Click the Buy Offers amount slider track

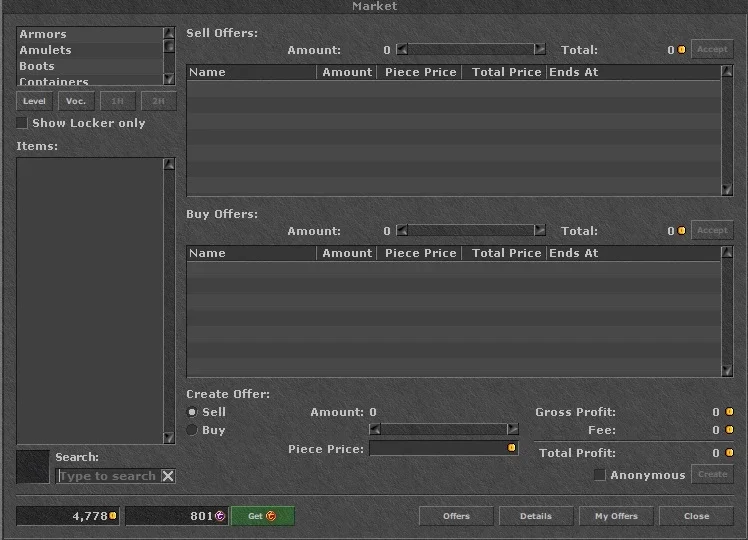(x=471, y=231)
